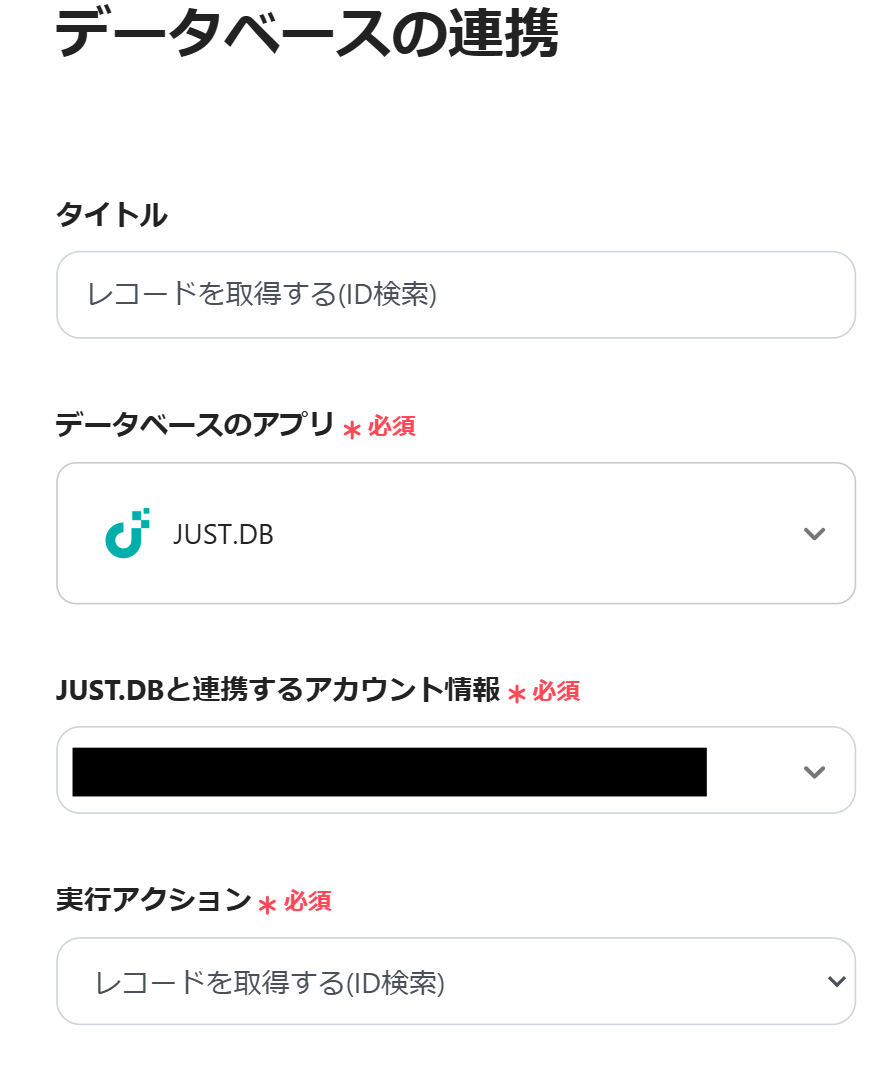
Task: Expand the 実行アクション dropdown arrow
Action: 836,982
